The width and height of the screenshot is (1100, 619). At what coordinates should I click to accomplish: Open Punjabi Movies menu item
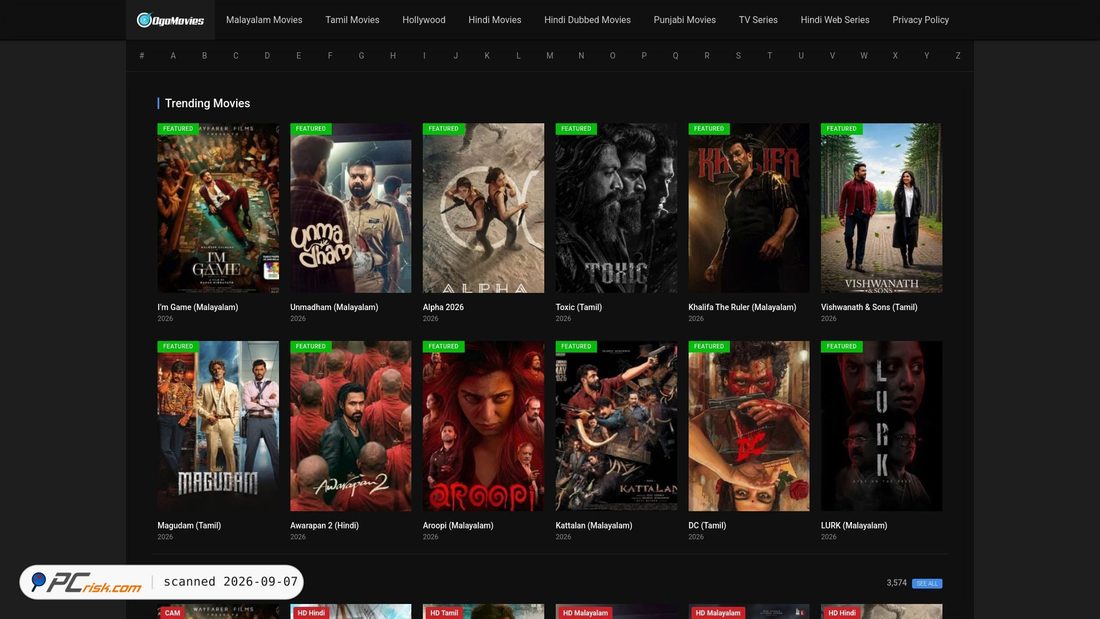pyautogui.click(x=685, y=20)
